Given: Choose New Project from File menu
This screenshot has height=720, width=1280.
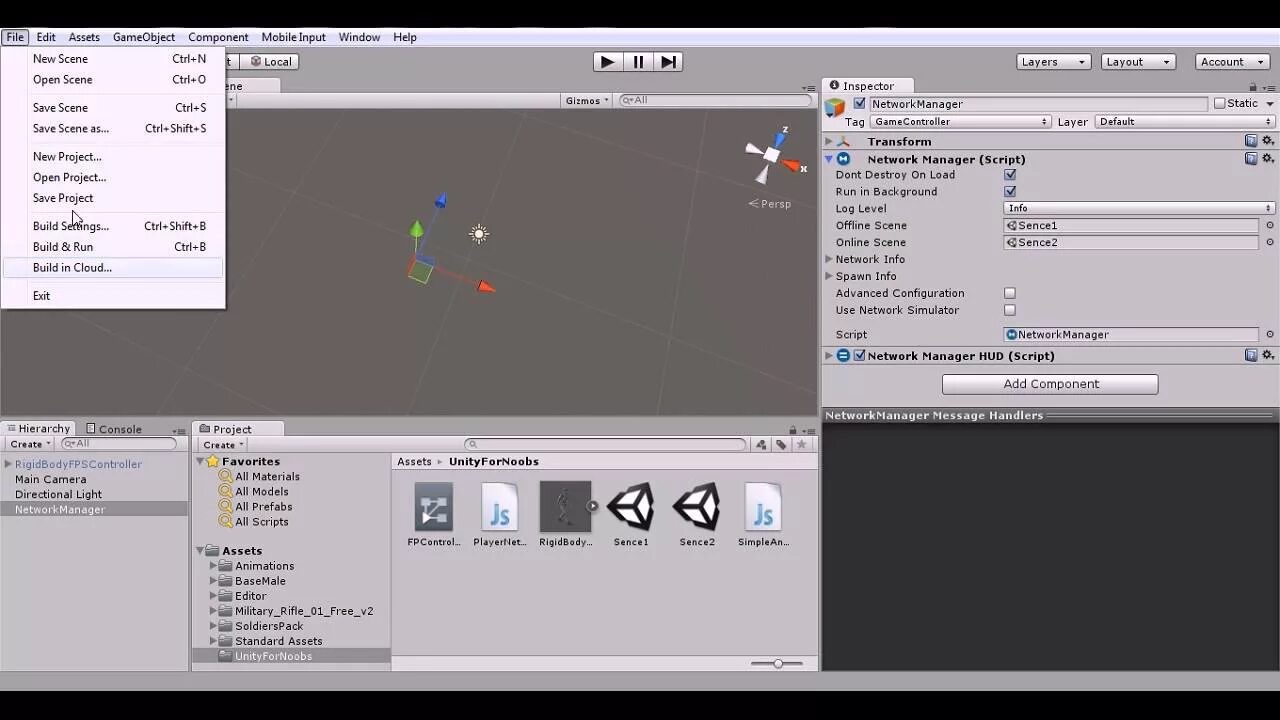Looking at the screenshot, I should 113,156.
